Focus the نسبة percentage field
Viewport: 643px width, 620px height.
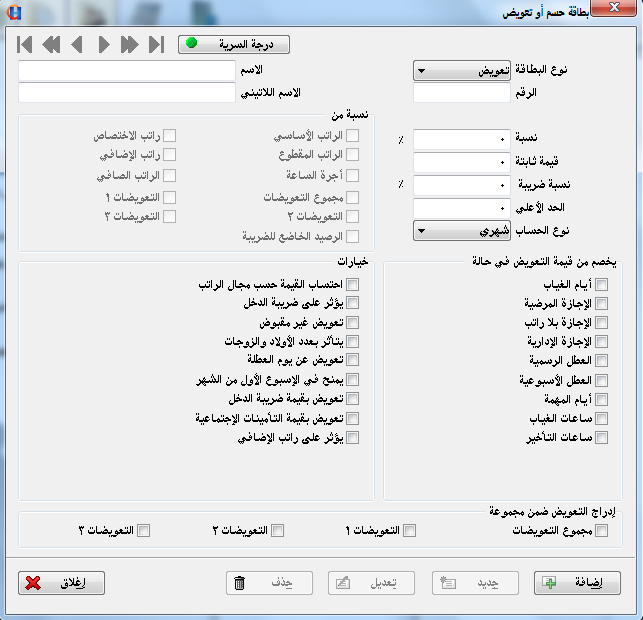click(x=462, y=139)
